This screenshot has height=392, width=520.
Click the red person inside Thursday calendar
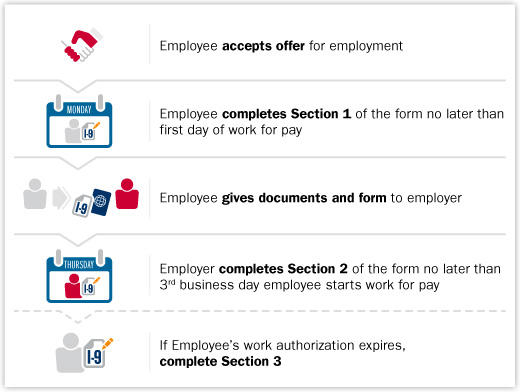73,286
